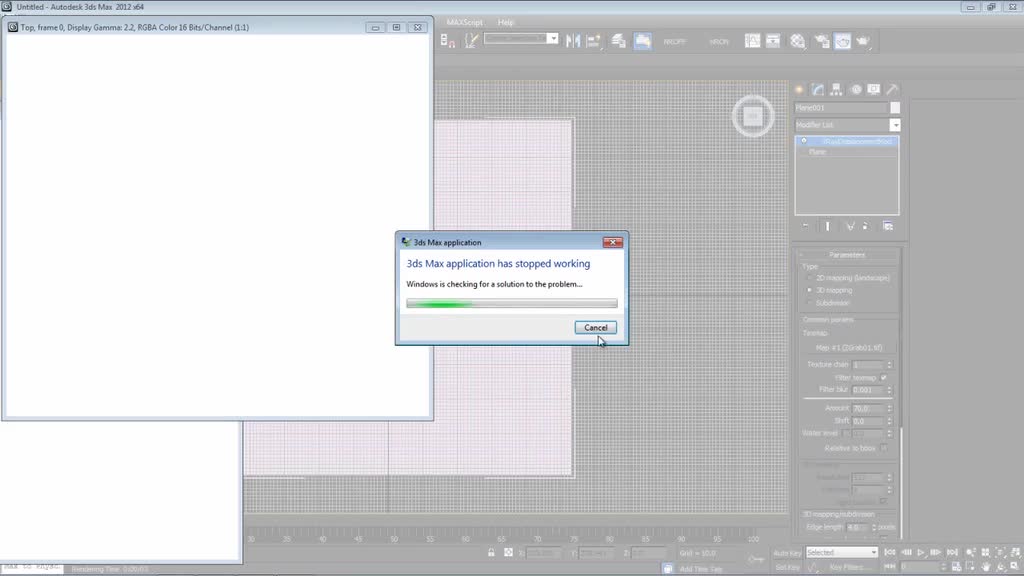This screenshot has width=1024, height=576.
Task: Toggle the Relative to bbox checkbox
Action: pyautogui.click(x=884, y=448)
